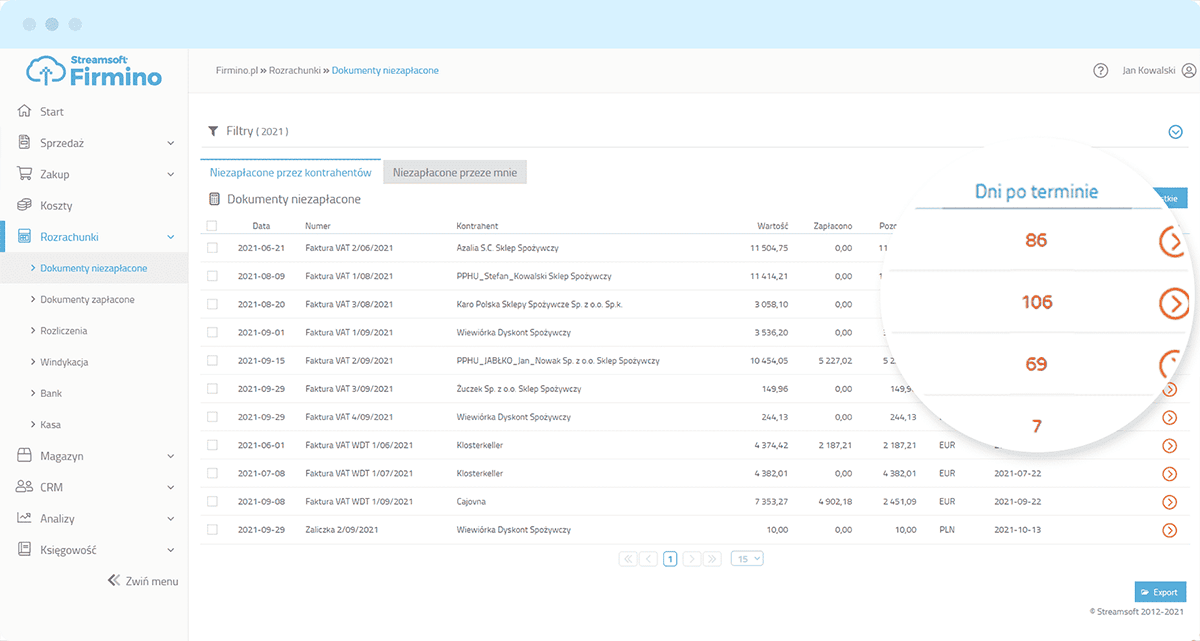Click the Cajovna contractor cell
This screenshot has height=641, width=1200.
pyautogui.click(x=472, y=501)
